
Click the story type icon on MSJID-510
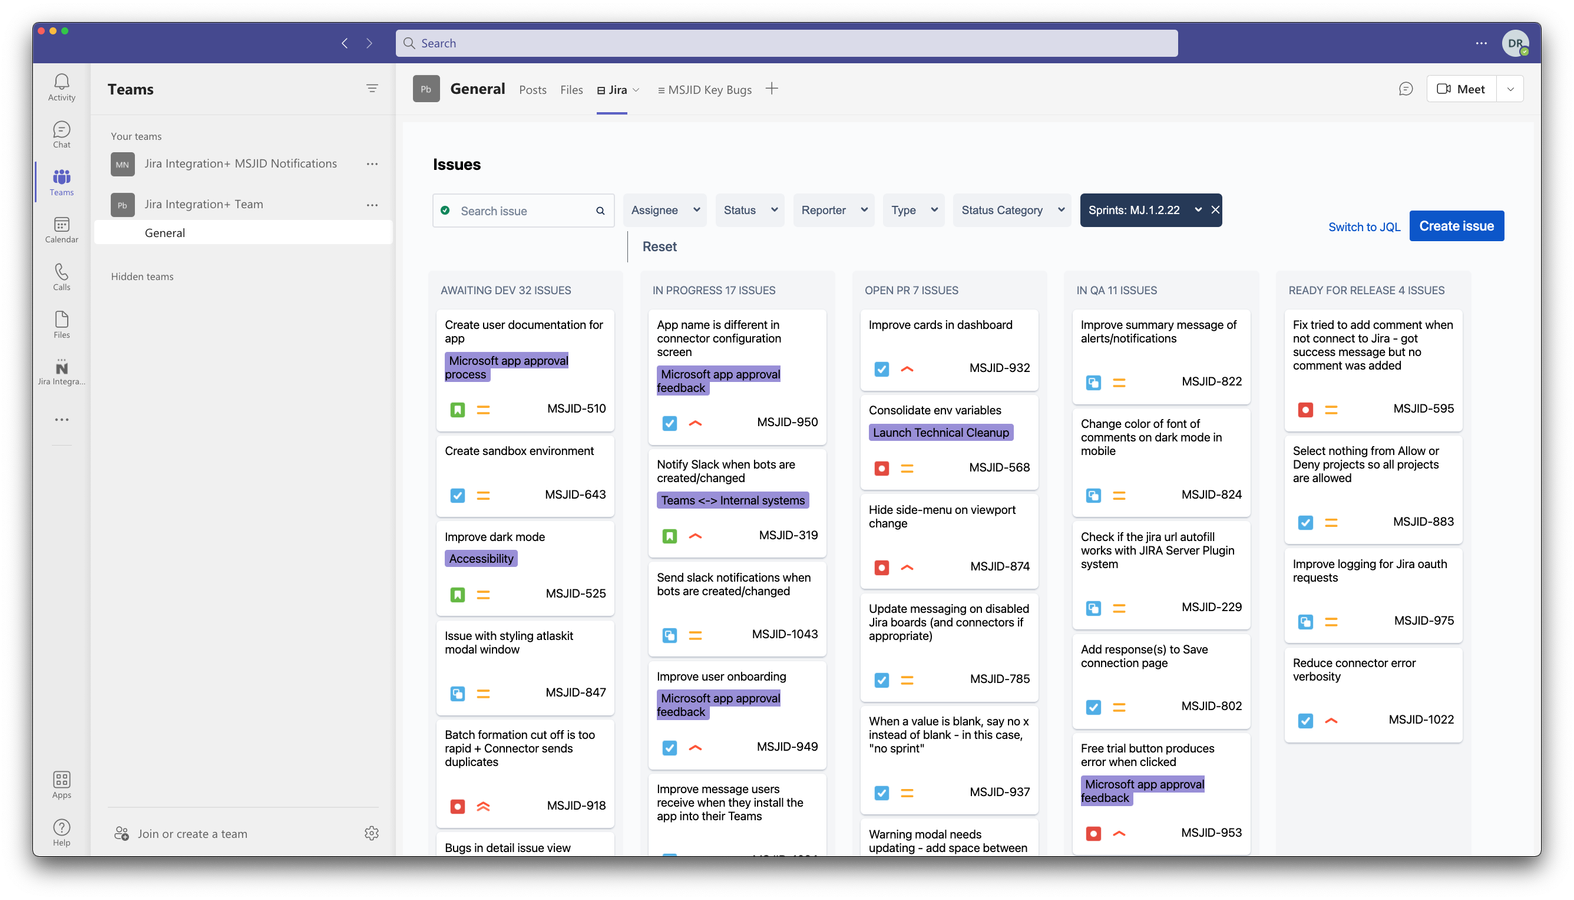[457, 410]
